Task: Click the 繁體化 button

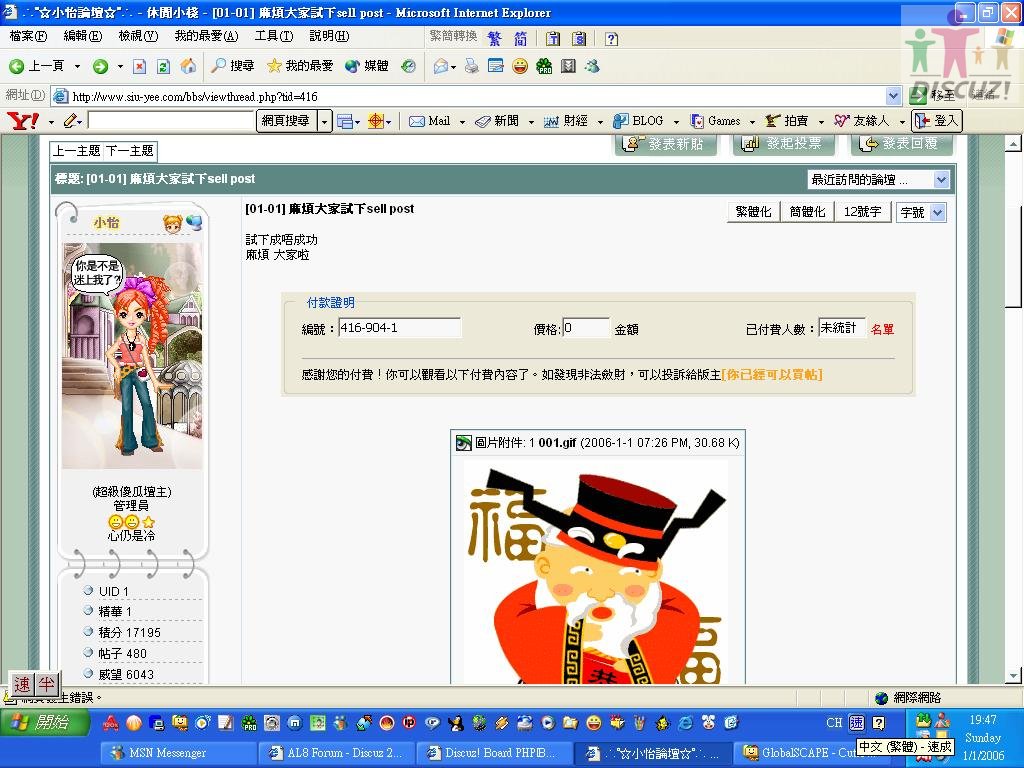Action: coord(754,212)
